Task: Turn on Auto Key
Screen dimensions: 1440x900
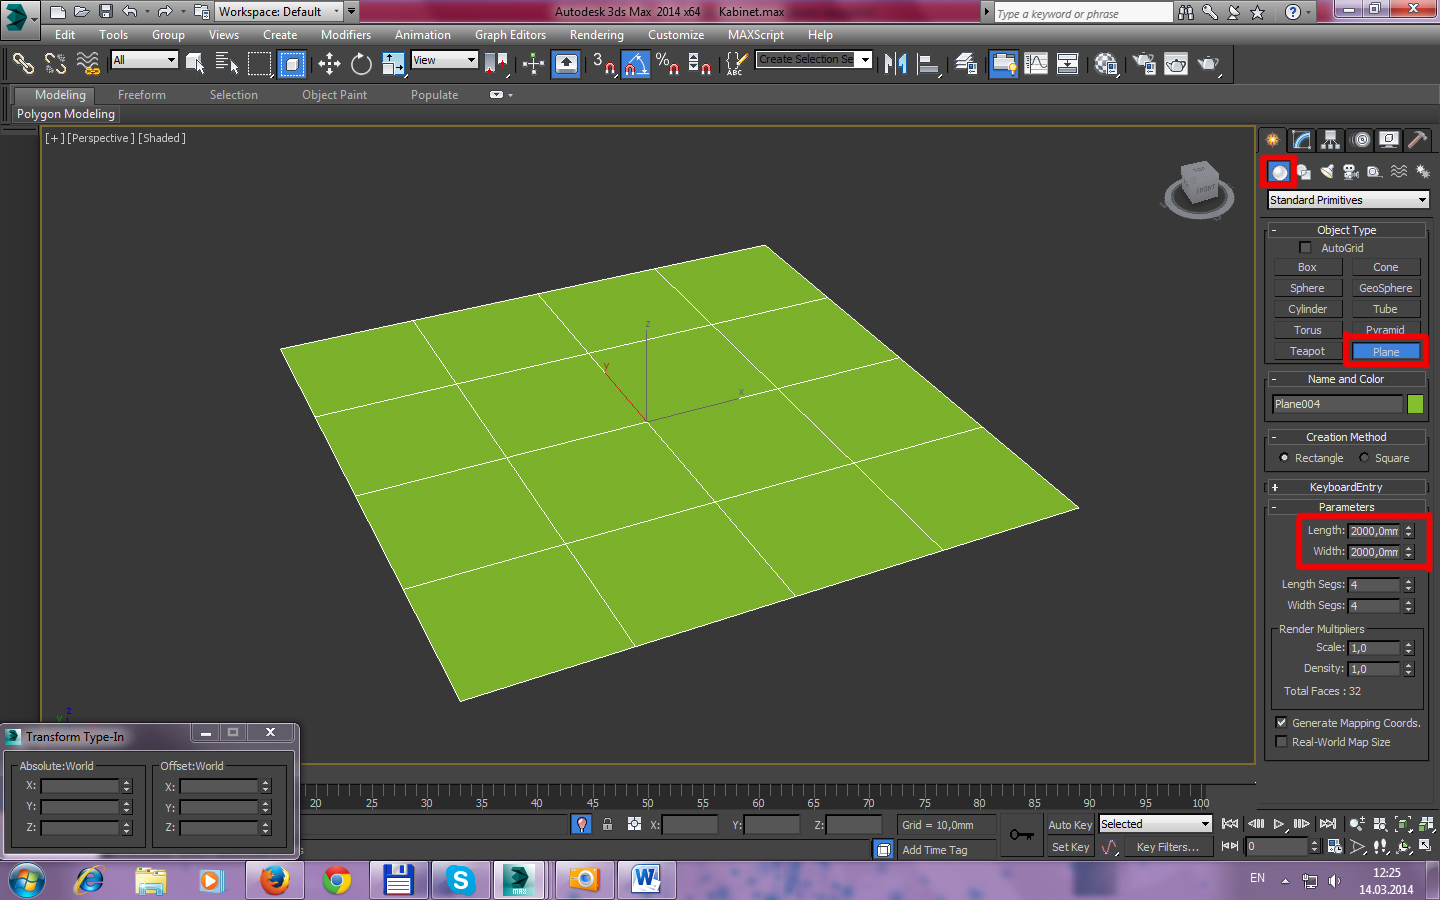Action: pyautogui.click(x=1069, y=825)
